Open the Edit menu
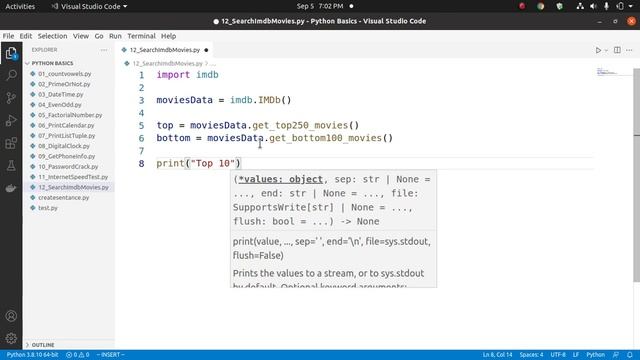 [26, 36]
